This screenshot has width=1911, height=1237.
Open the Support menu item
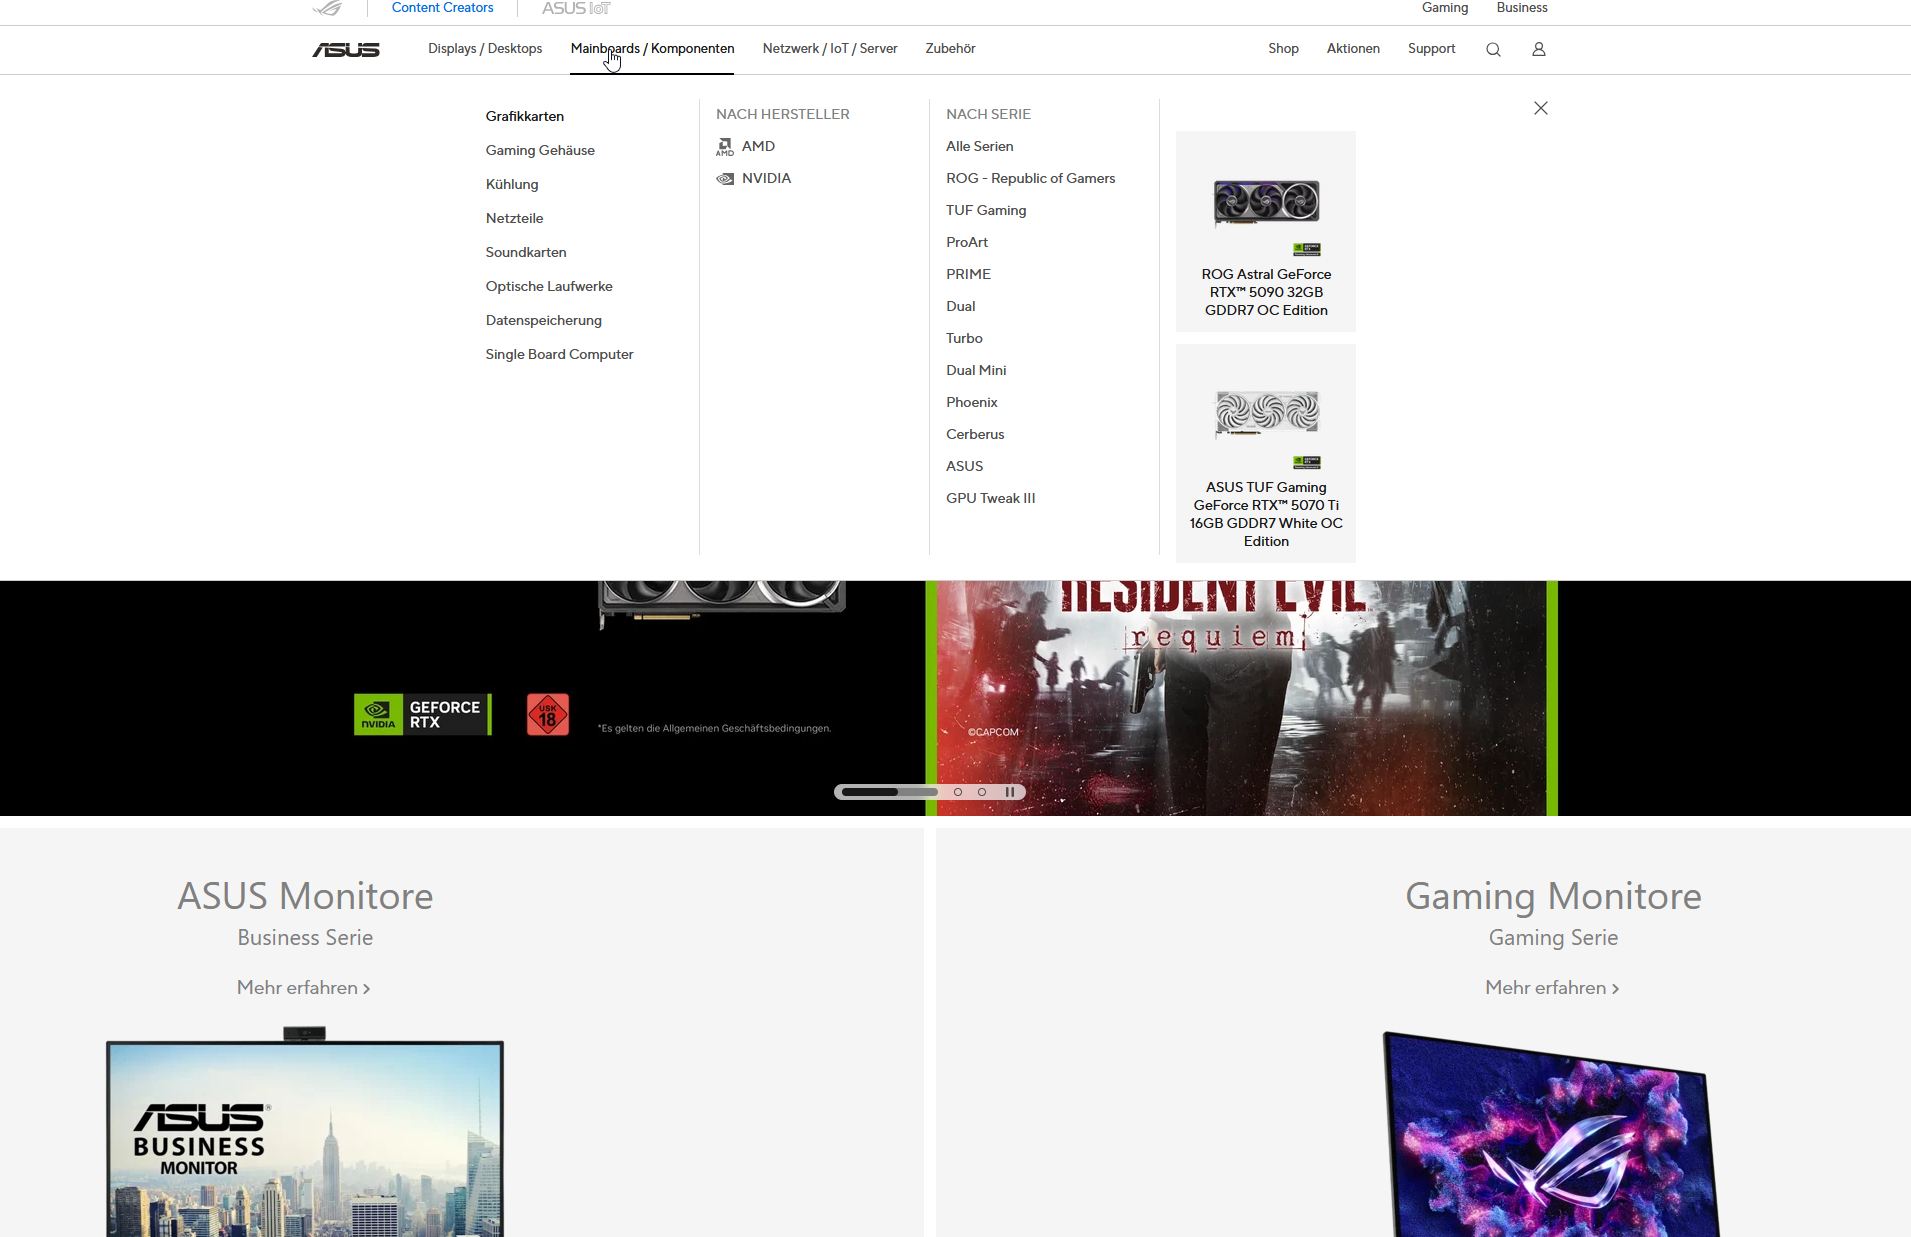click(x=1431, y=48)
